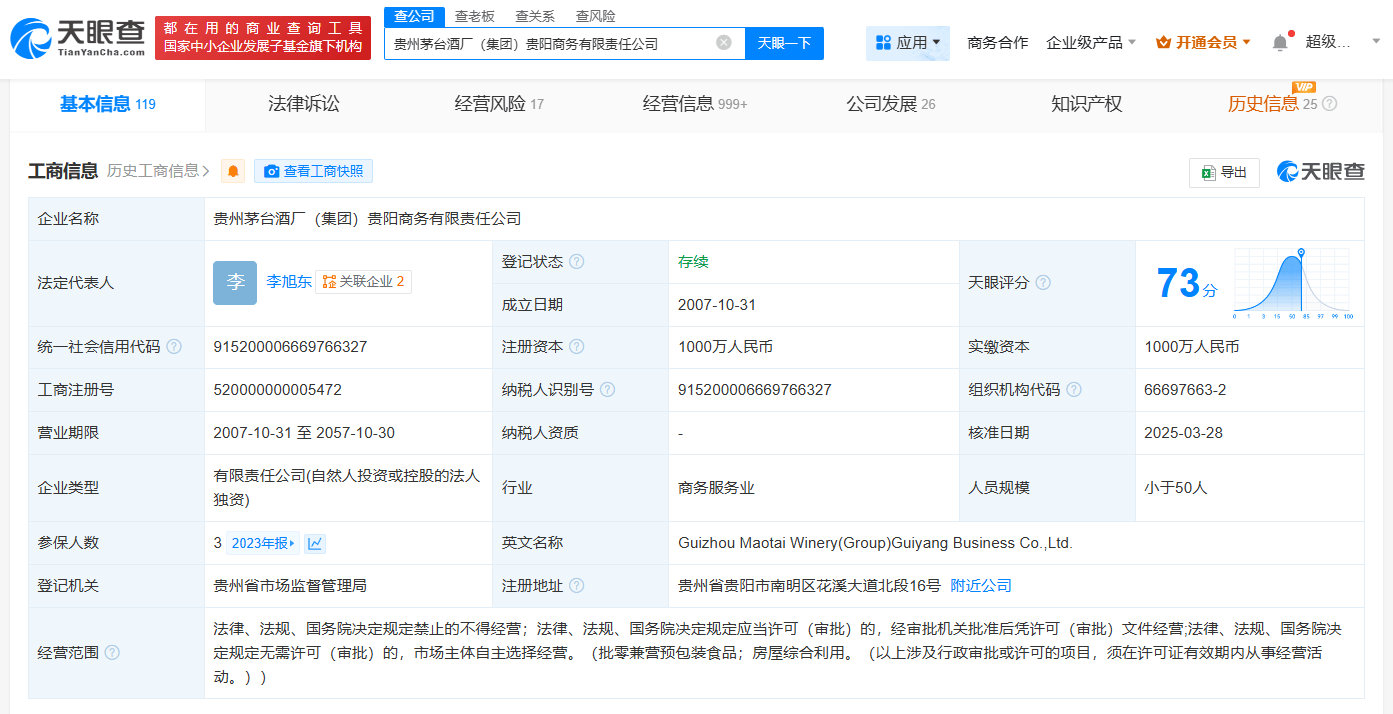Switch to the 经营信息 tab
Image resolution: width=1393 pixels, height=714 pixels.
(x=695, y=104)
